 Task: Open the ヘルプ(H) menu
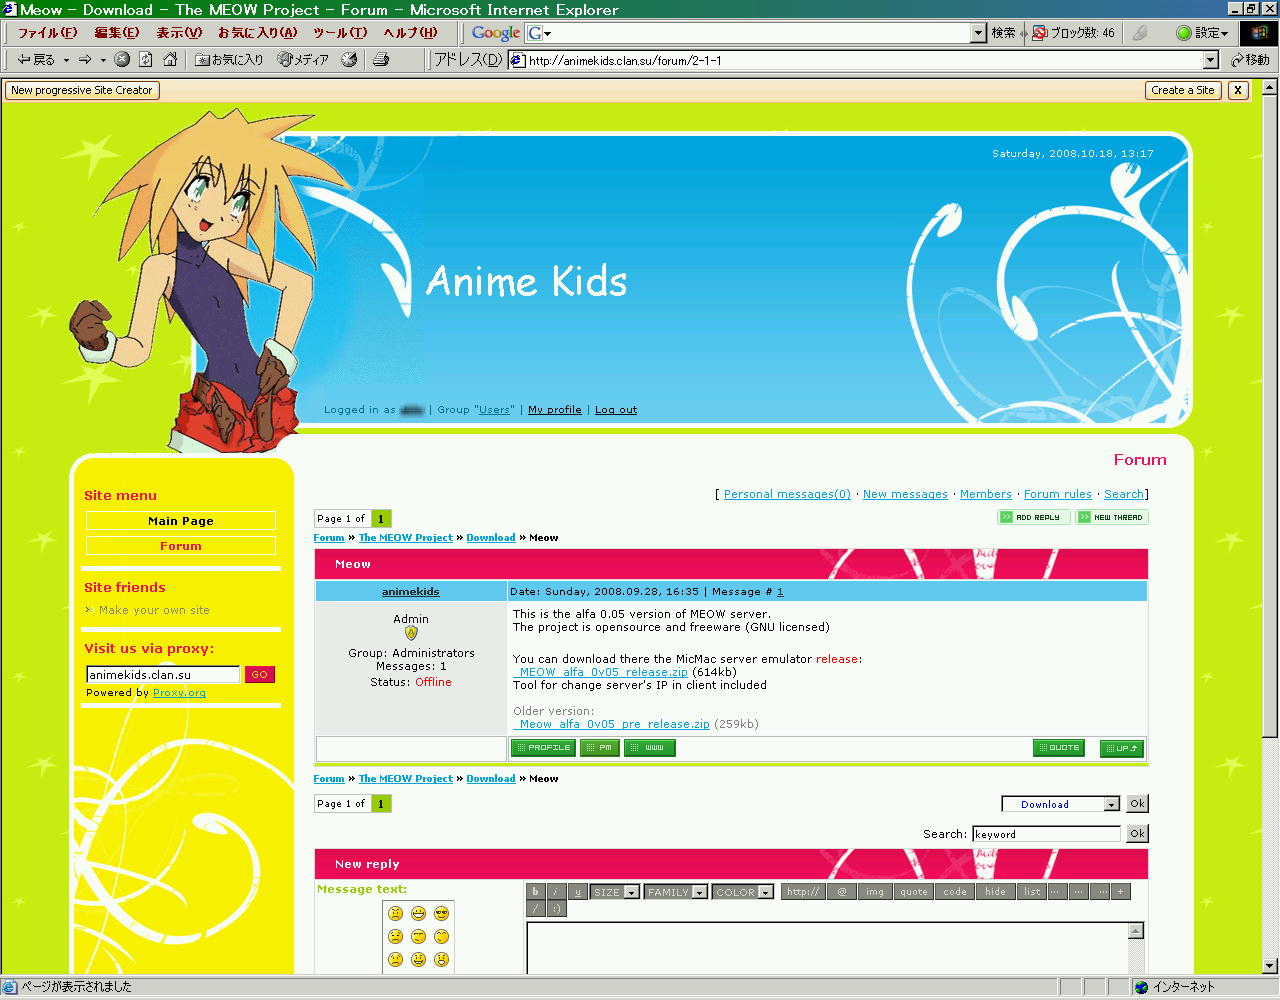pos(410,33)
